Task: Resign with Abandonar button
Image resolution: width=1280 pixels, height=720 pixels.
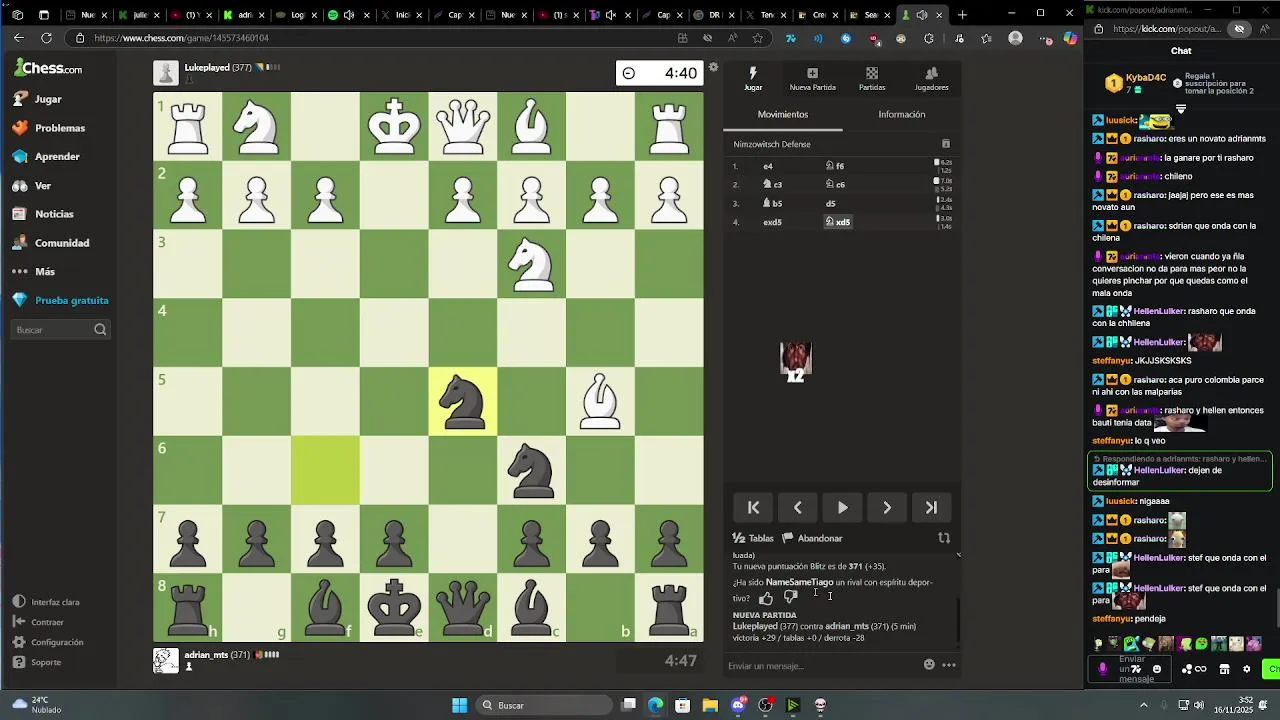Action: click(812, 538)
